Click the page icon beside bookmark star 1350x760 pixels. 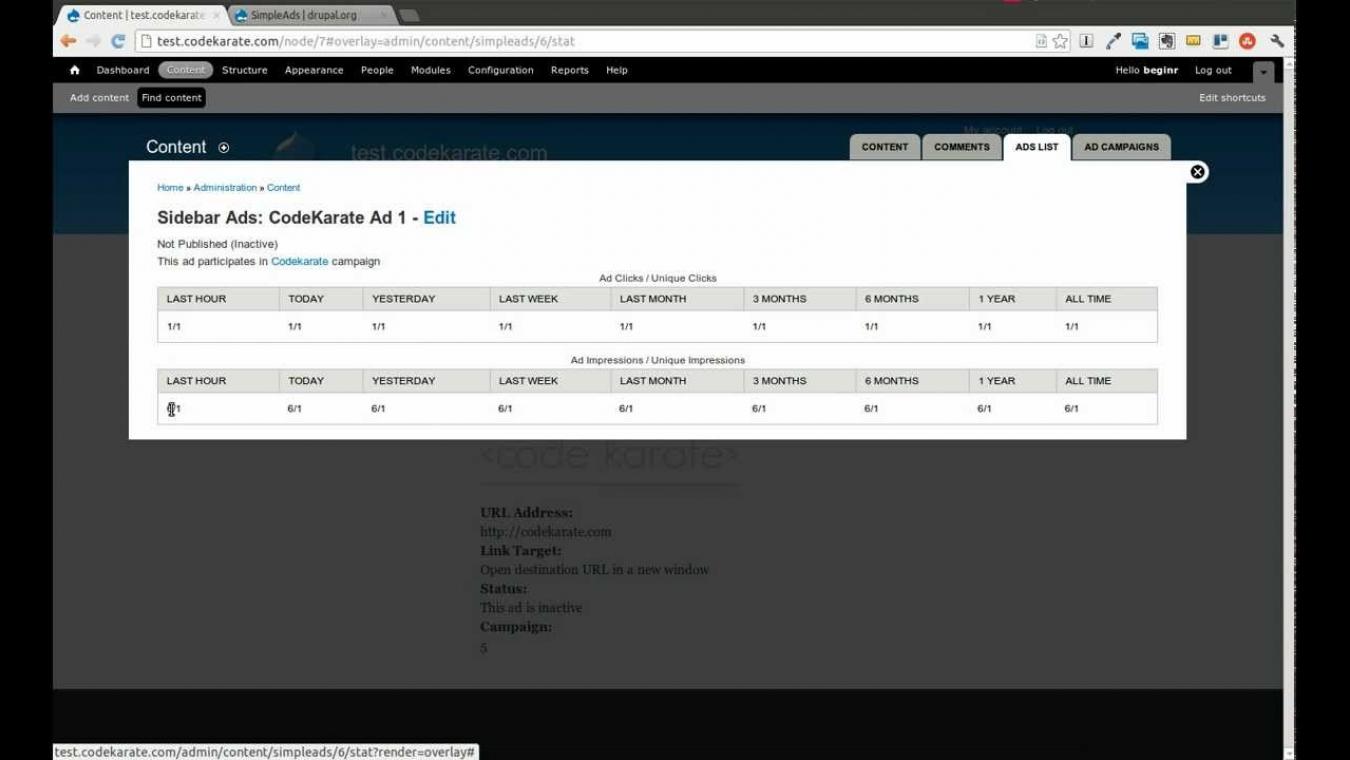pos(1041,41)
